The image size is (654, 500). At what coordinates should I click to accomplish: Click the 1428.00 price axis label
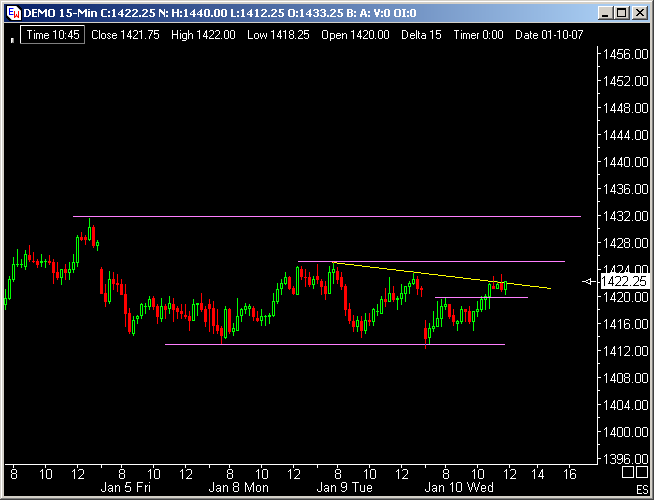point(626,243)
